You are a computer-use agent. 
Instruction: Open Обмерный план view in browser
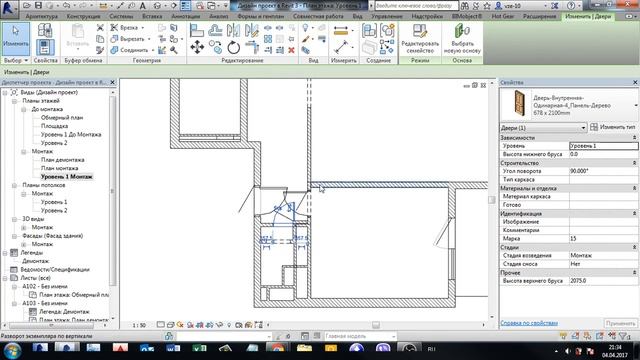tap(62, 118)
